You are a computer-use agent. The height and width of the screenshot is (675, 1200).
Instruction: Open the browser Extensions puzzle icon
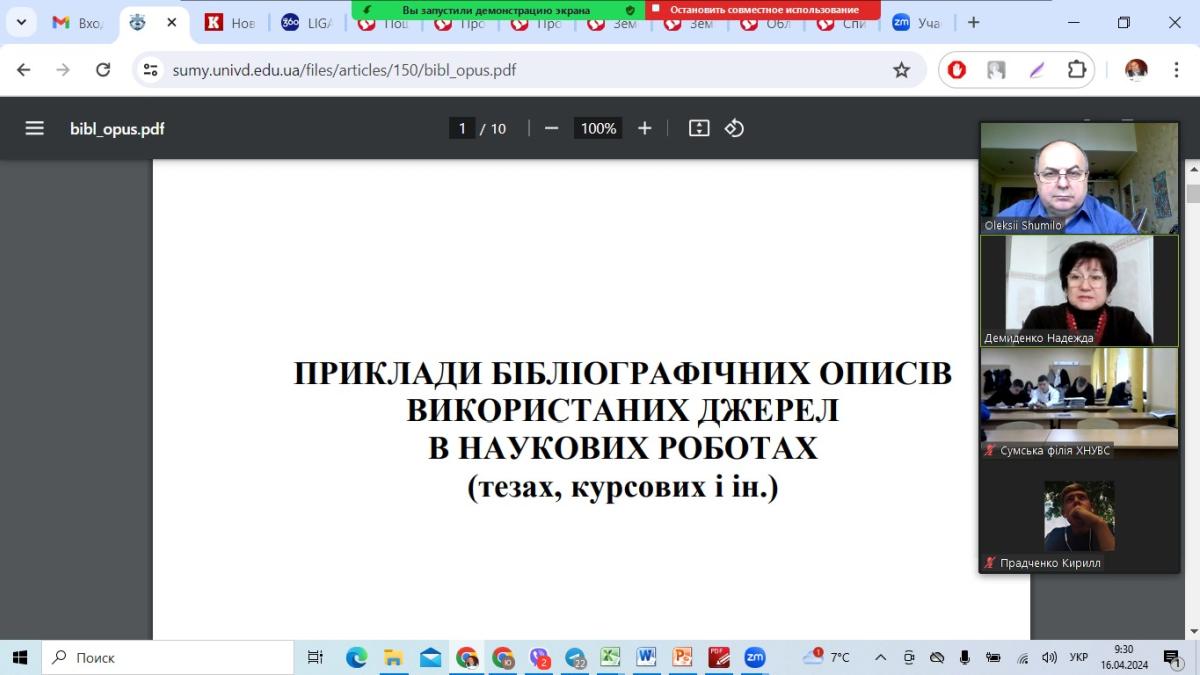(x=1076, y=70)
